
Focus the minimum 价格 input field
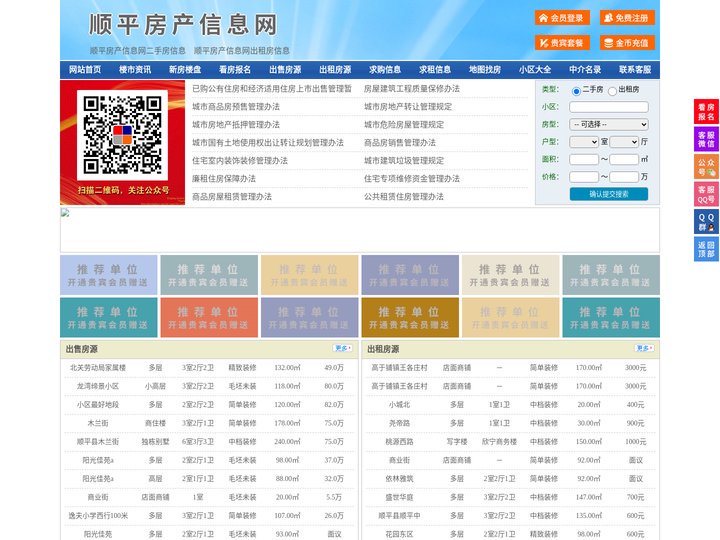584,177
